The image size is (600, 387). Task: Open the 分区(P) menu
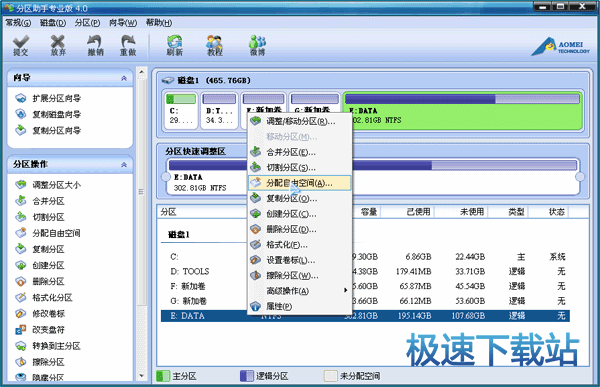point(88,23)
